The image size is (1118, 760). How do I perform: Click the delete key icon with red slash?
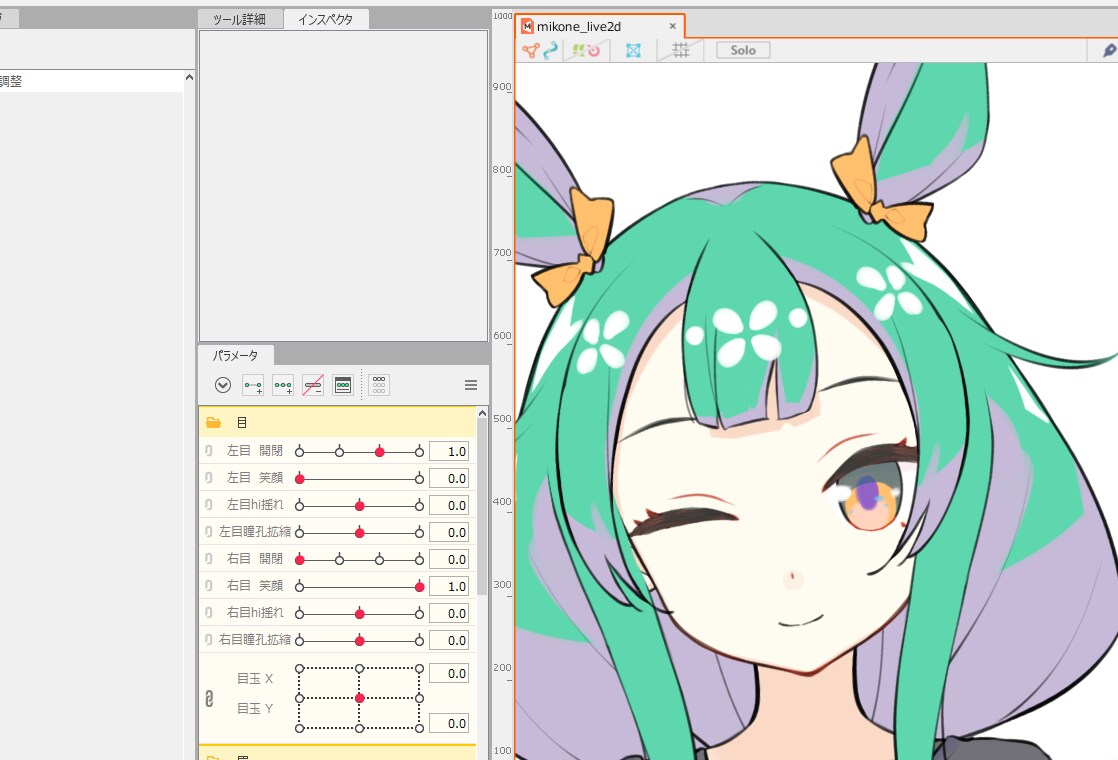(x=313, y=385)
